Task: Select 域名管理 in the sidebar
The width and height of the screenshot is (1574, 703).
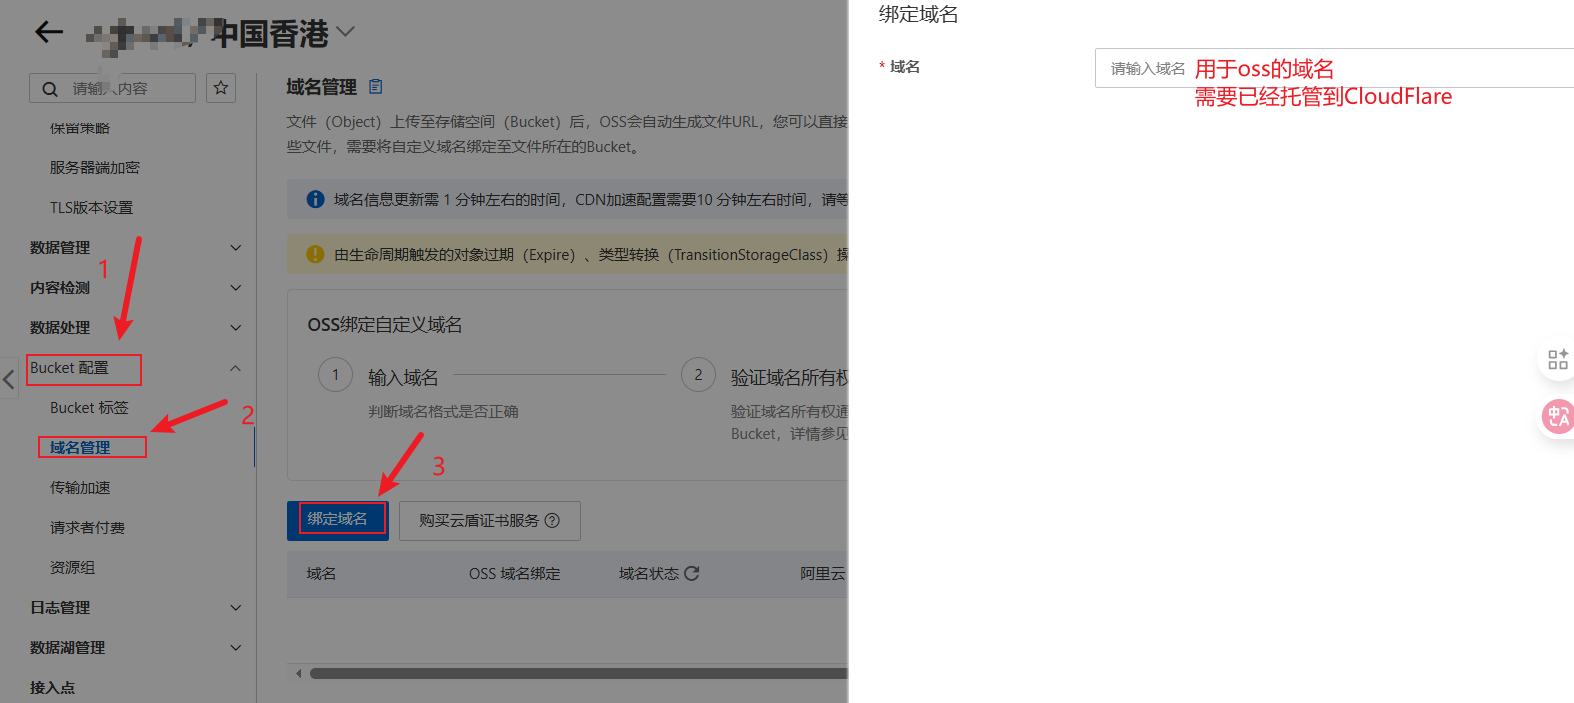Action: click(81, 447)
